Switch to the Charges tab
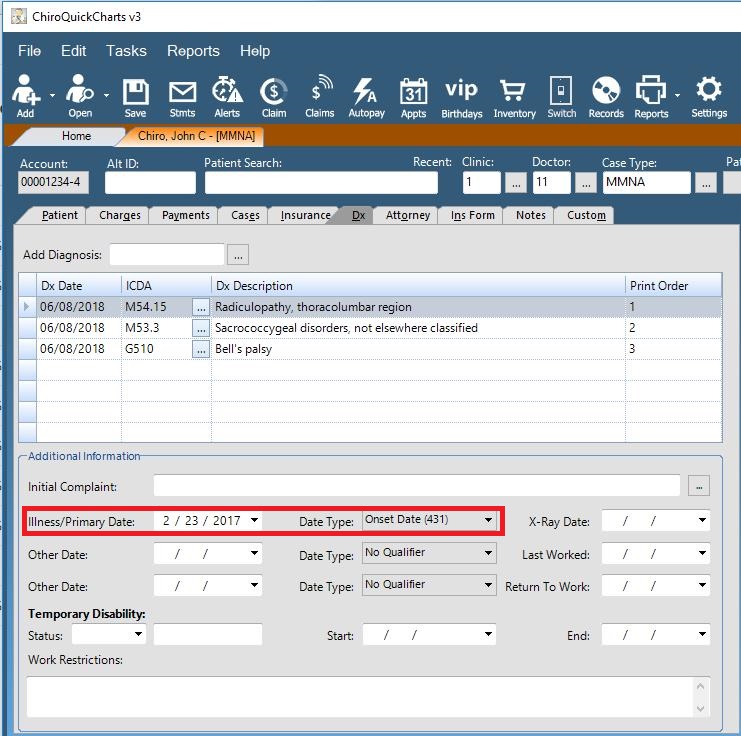The height and width of the screenshot is (736, 741). (x=119, y=215)
